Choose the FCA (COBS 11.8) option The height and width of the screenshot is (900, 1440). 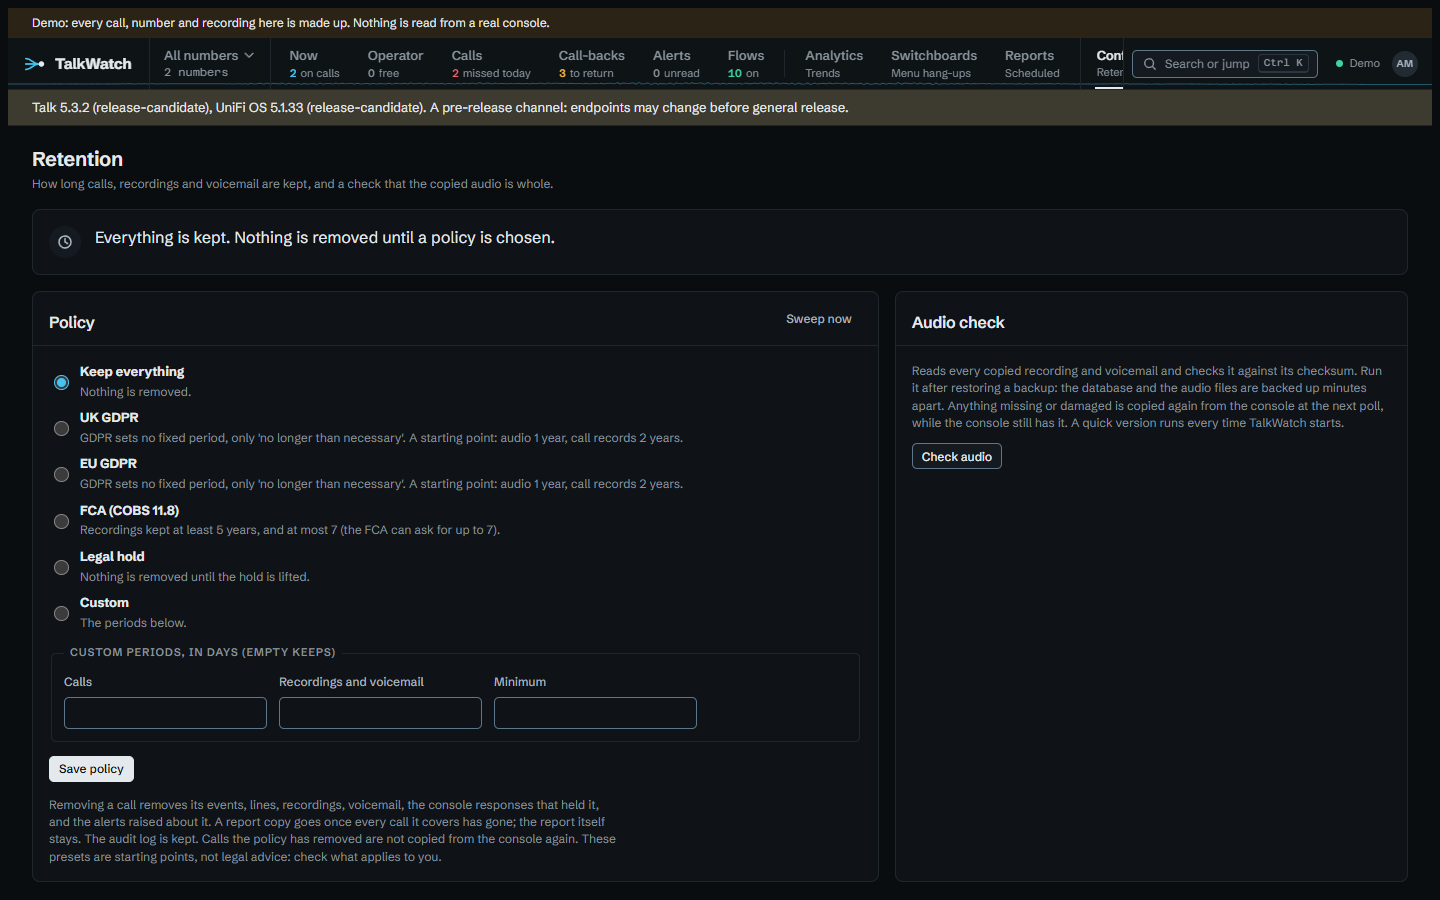pyautogui.click(x=61, y=521)
